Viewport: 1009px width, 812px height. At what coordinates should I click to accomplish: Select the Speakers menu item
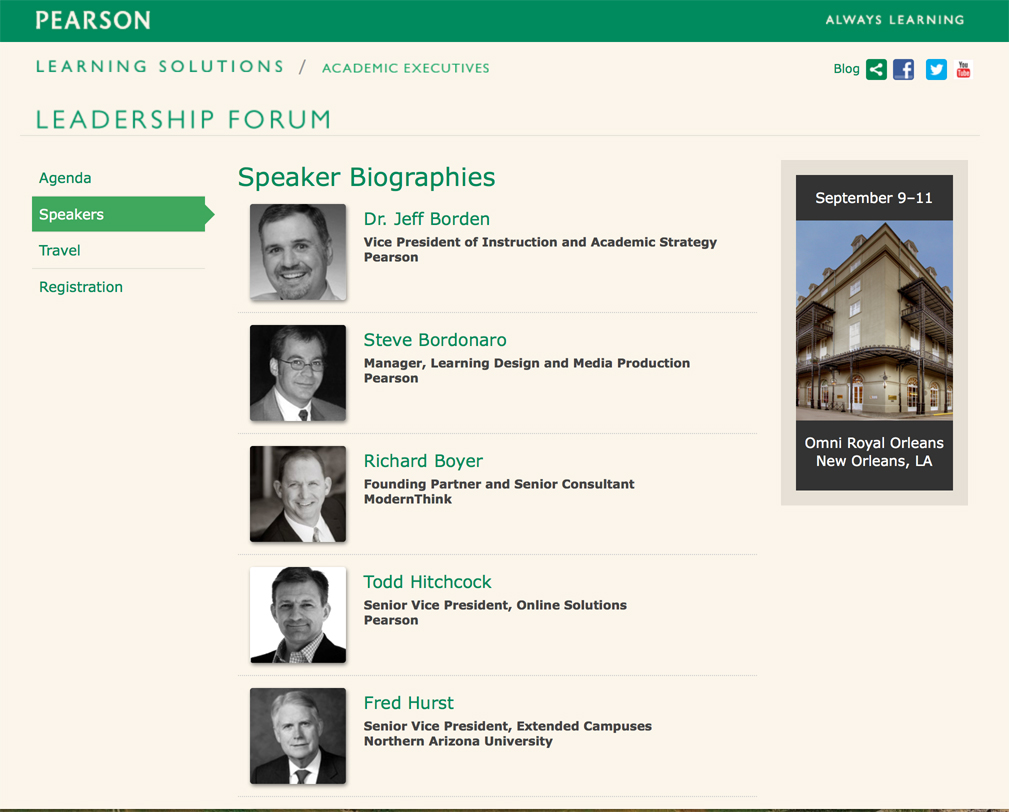point(118,214)
